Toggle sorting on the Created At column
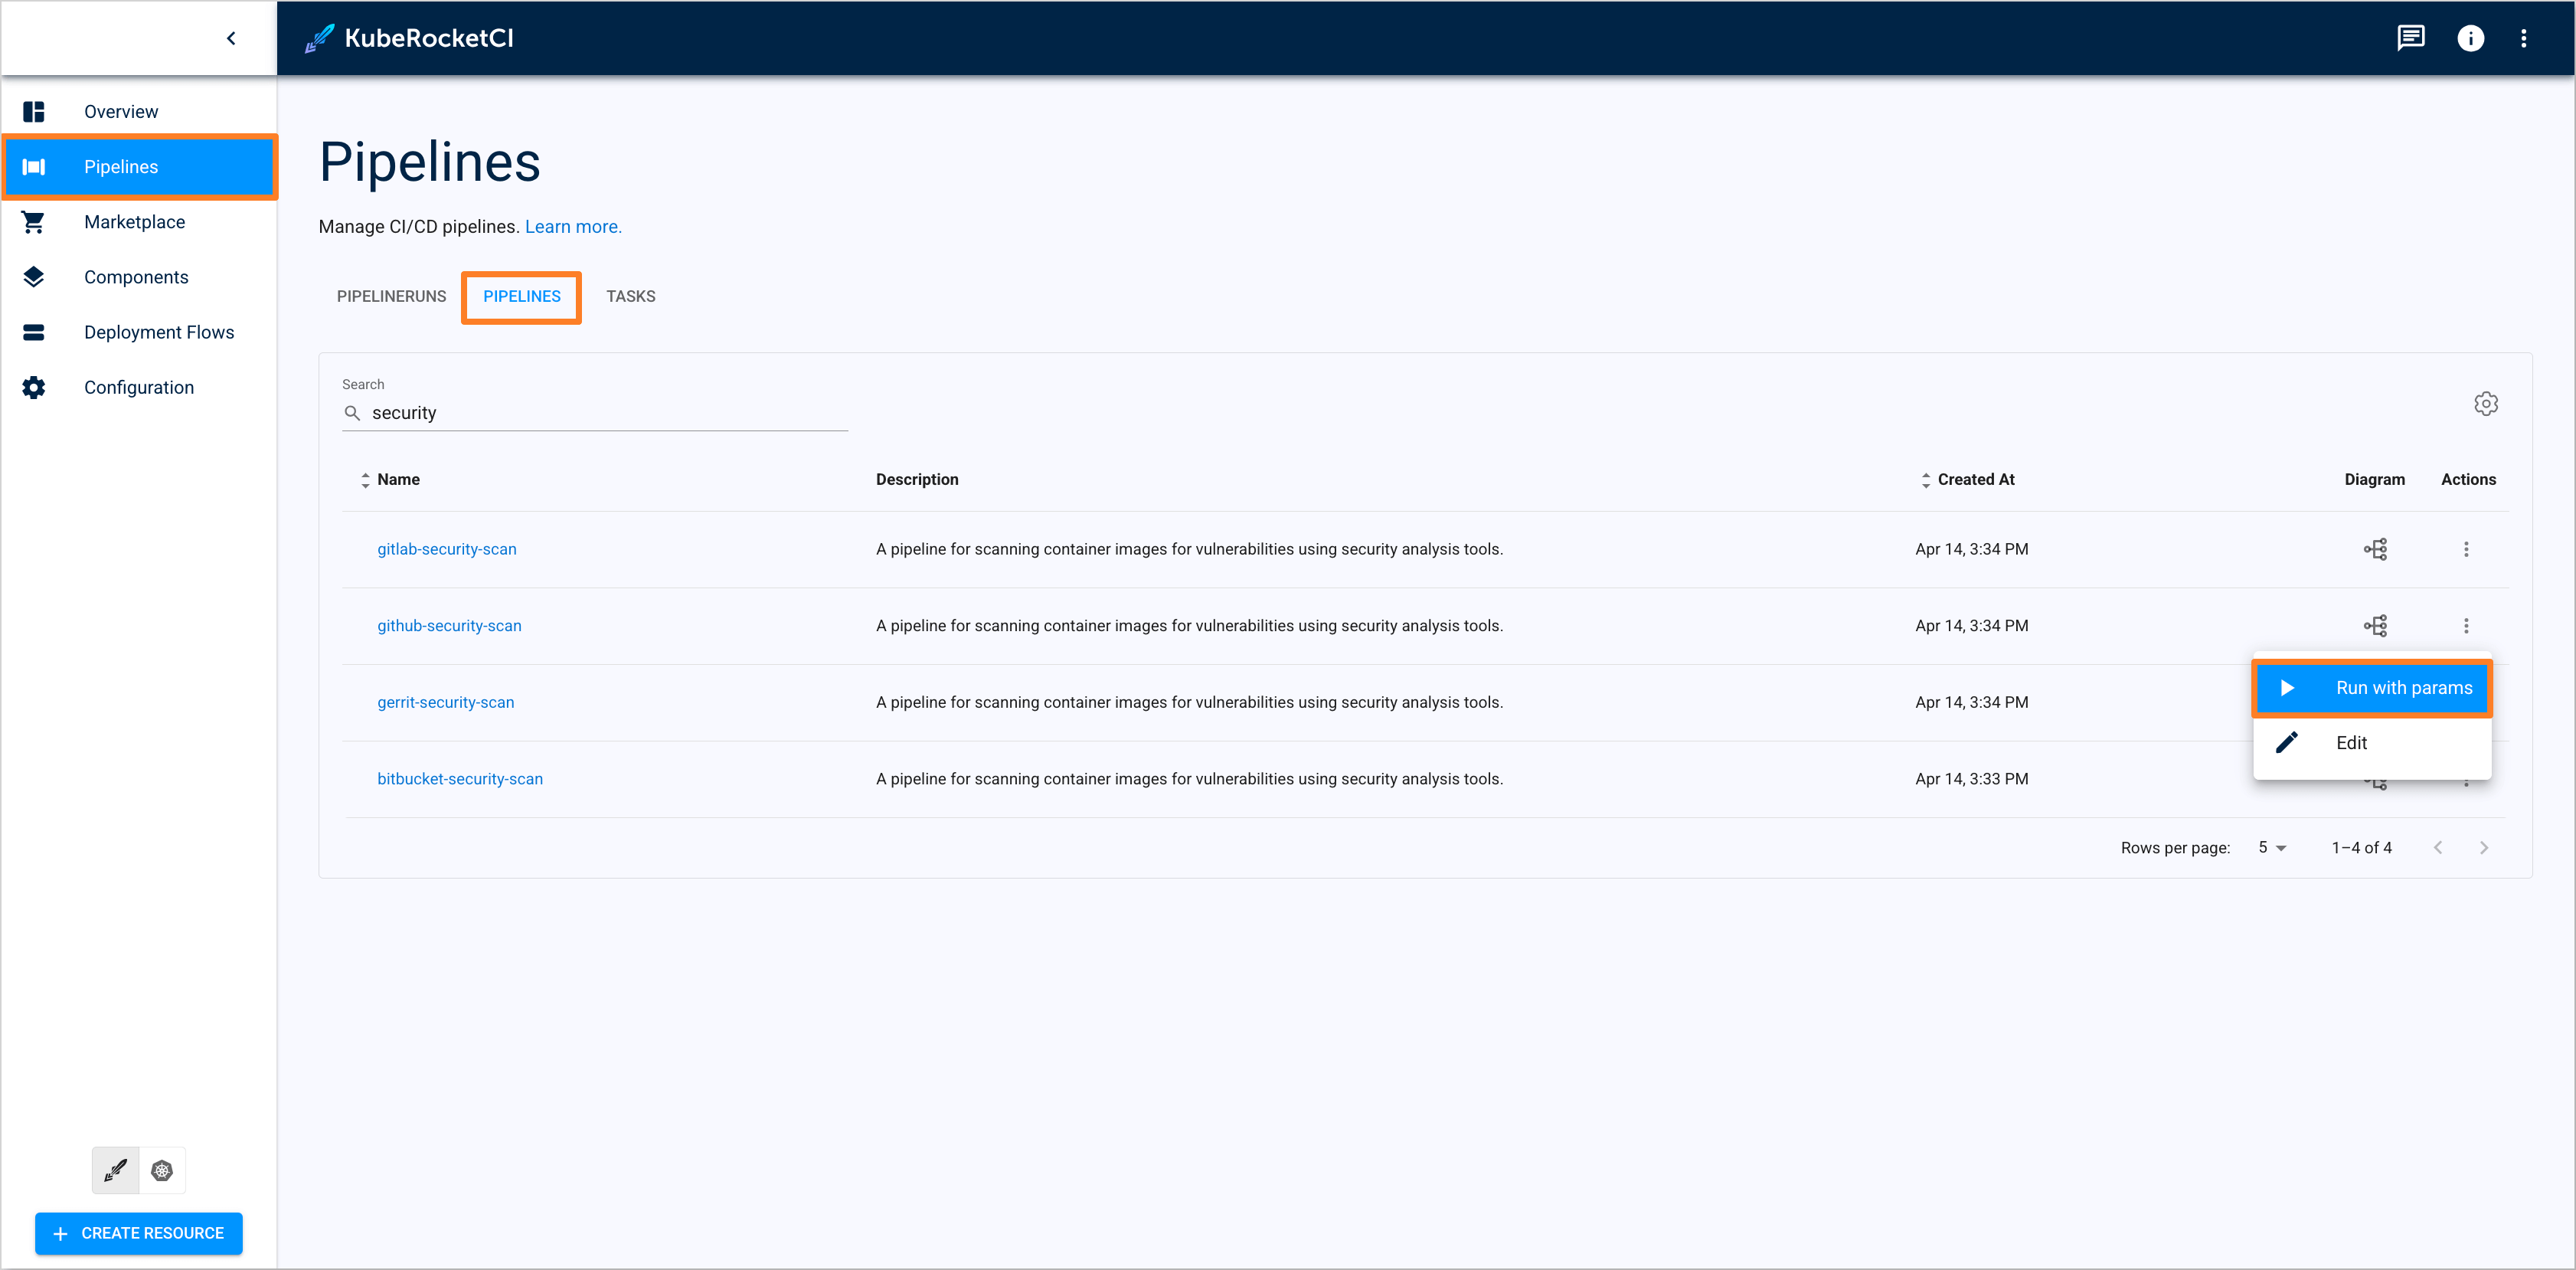The width and height of the screenshot is (2576, 1270). point(1926,480)
